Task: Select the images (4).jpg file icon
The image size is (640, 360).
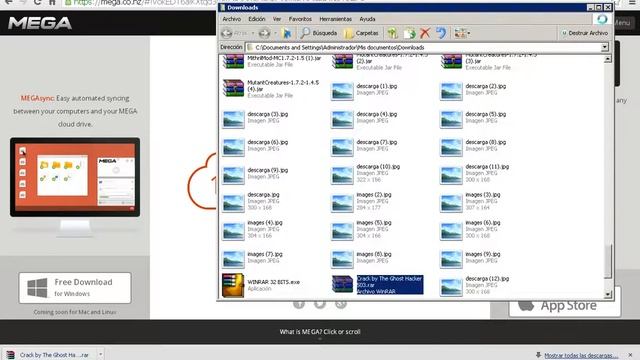Action: click(x=233, y=231)
